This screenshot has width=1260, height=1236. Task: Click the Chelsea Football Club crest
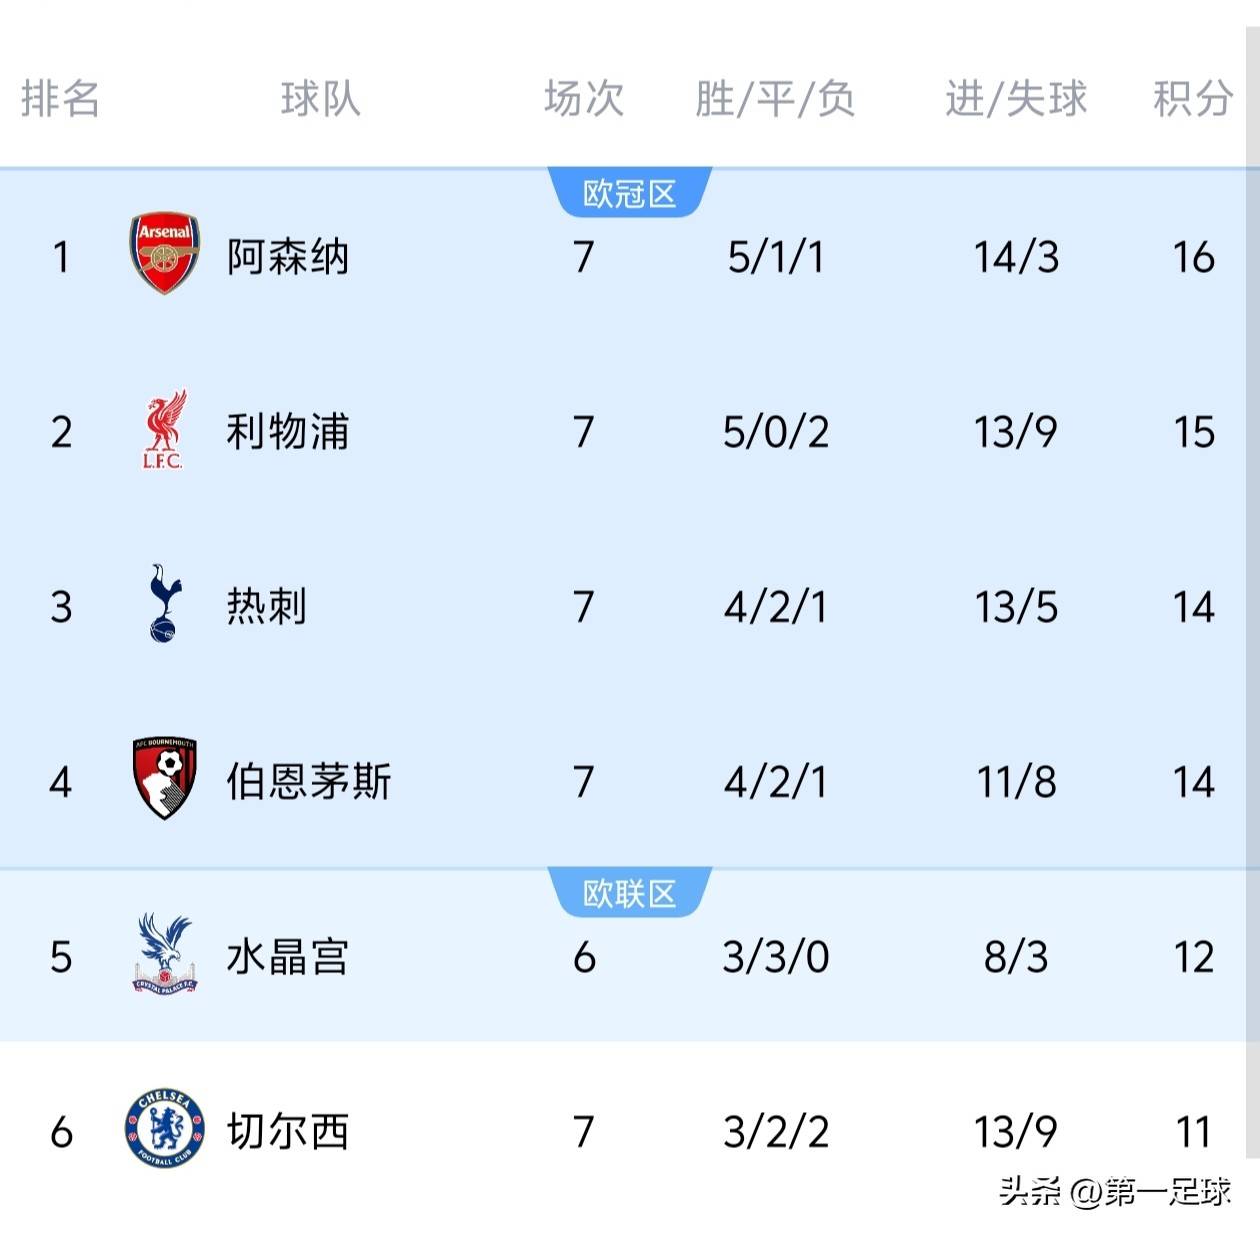tap(165, 1129)
